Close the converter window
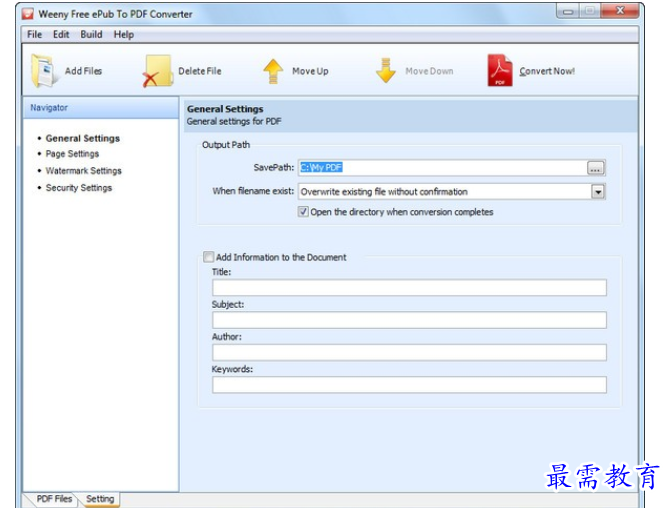The height and width of the screenshot is (508, 668). pos(620,11)
